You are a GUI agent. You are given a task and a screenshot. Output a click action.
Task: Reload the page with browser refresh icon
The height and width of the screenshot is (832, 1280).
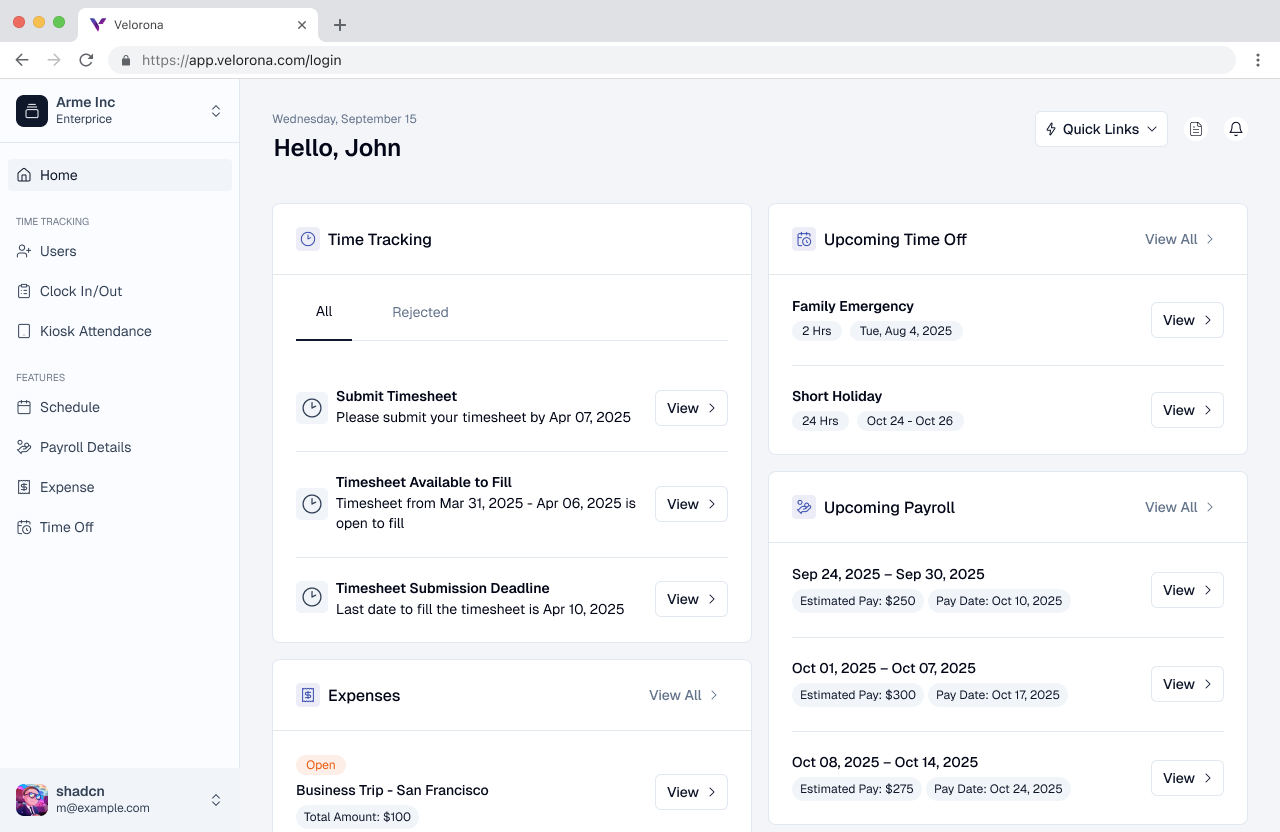click(x=86, y=60)
